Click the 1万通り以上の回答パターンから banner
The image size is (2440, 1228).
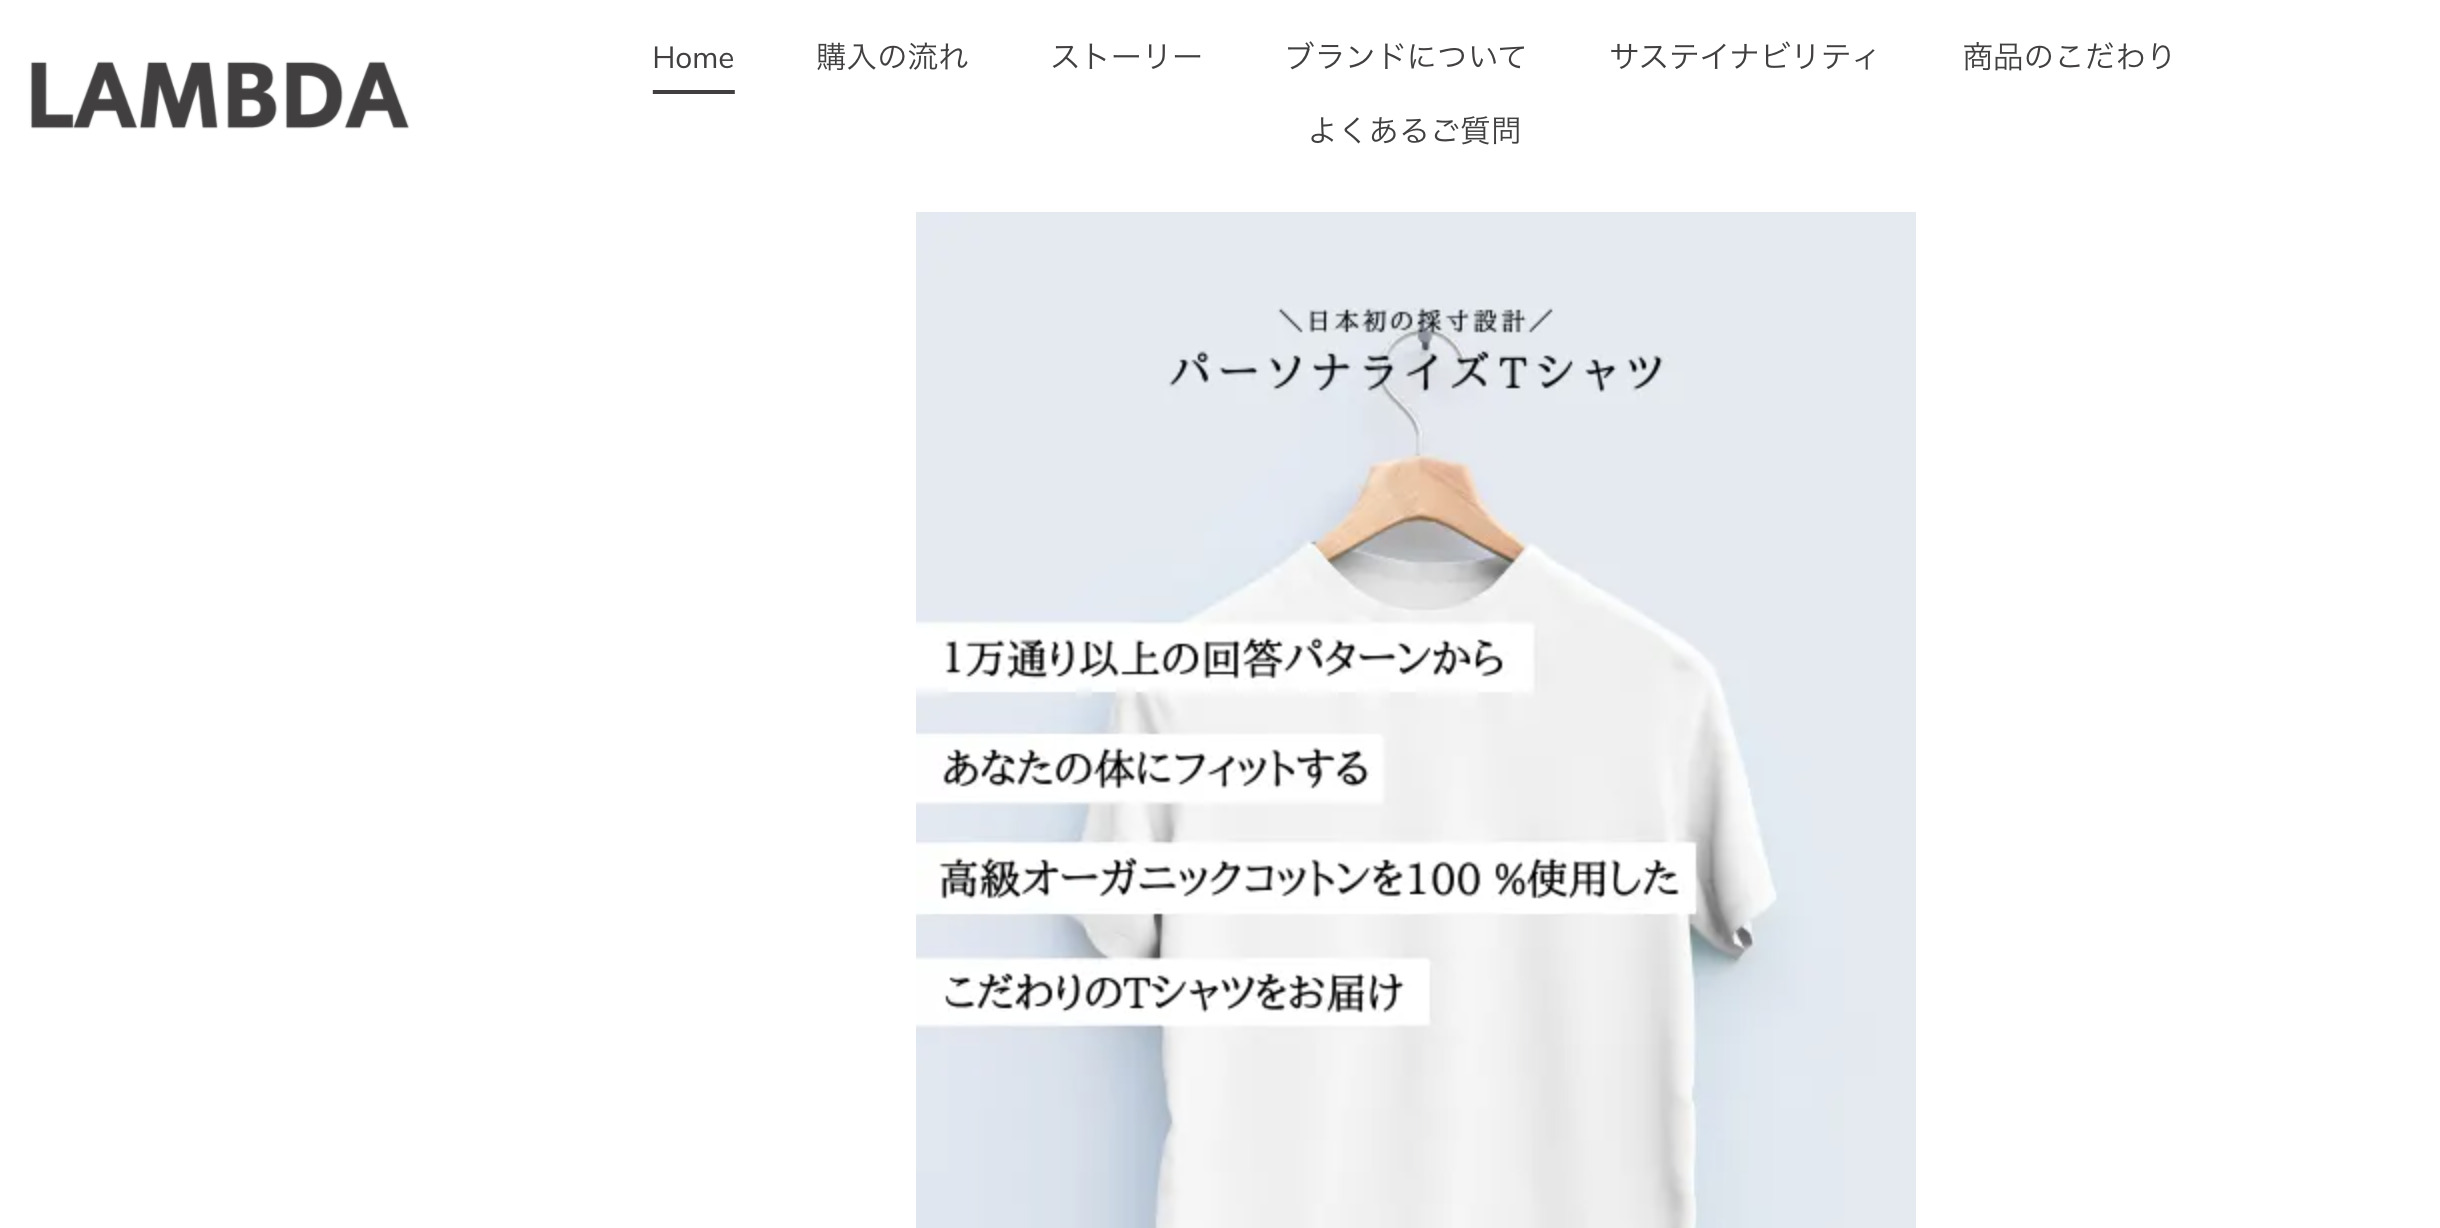coord(1225,658)
